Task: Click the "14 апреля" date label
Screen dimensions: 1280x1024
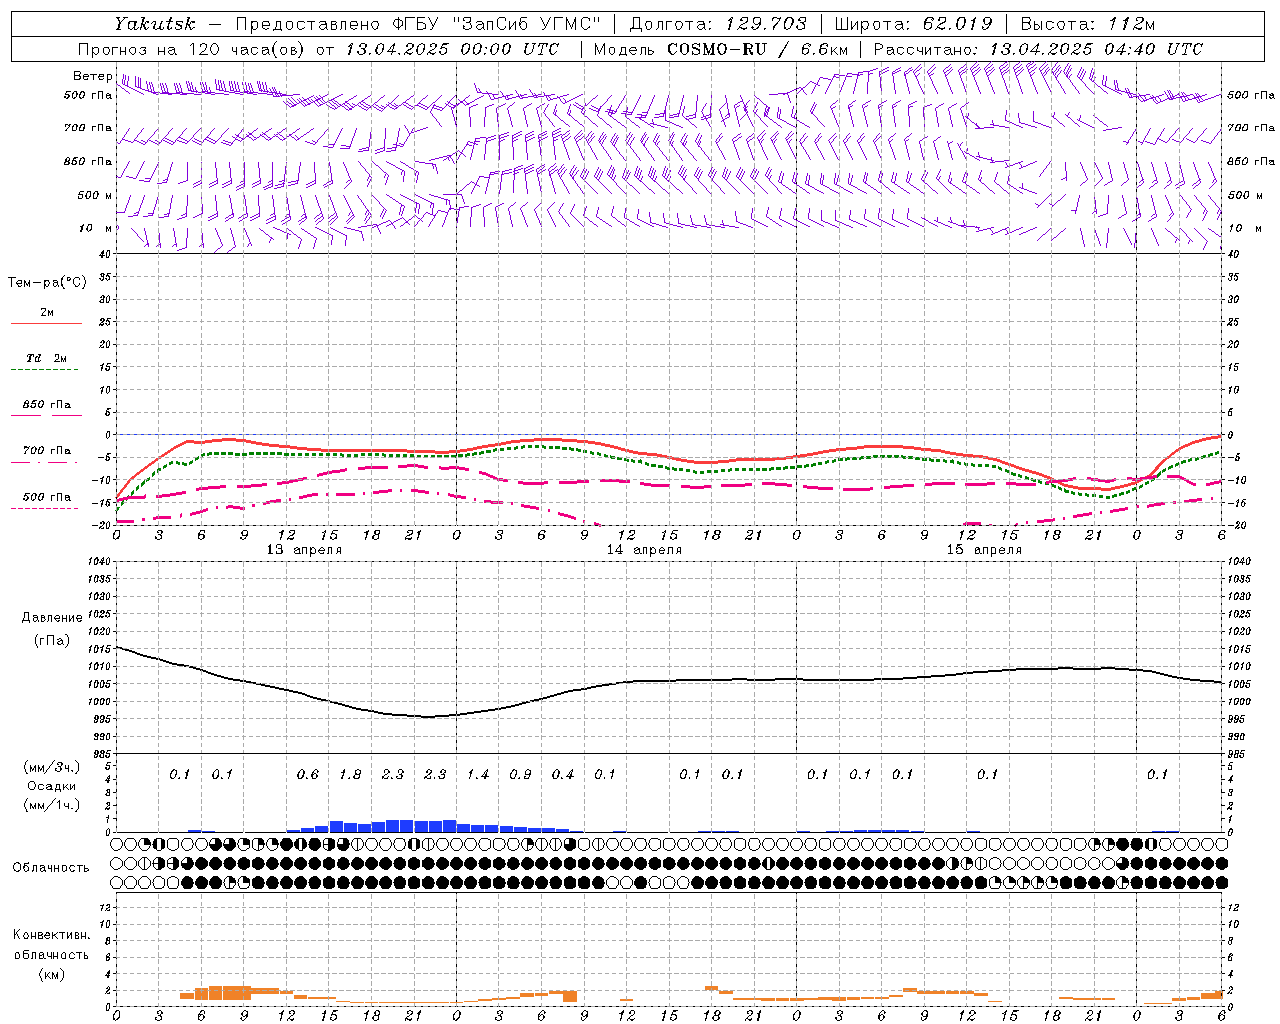Action: coord(644,550)
